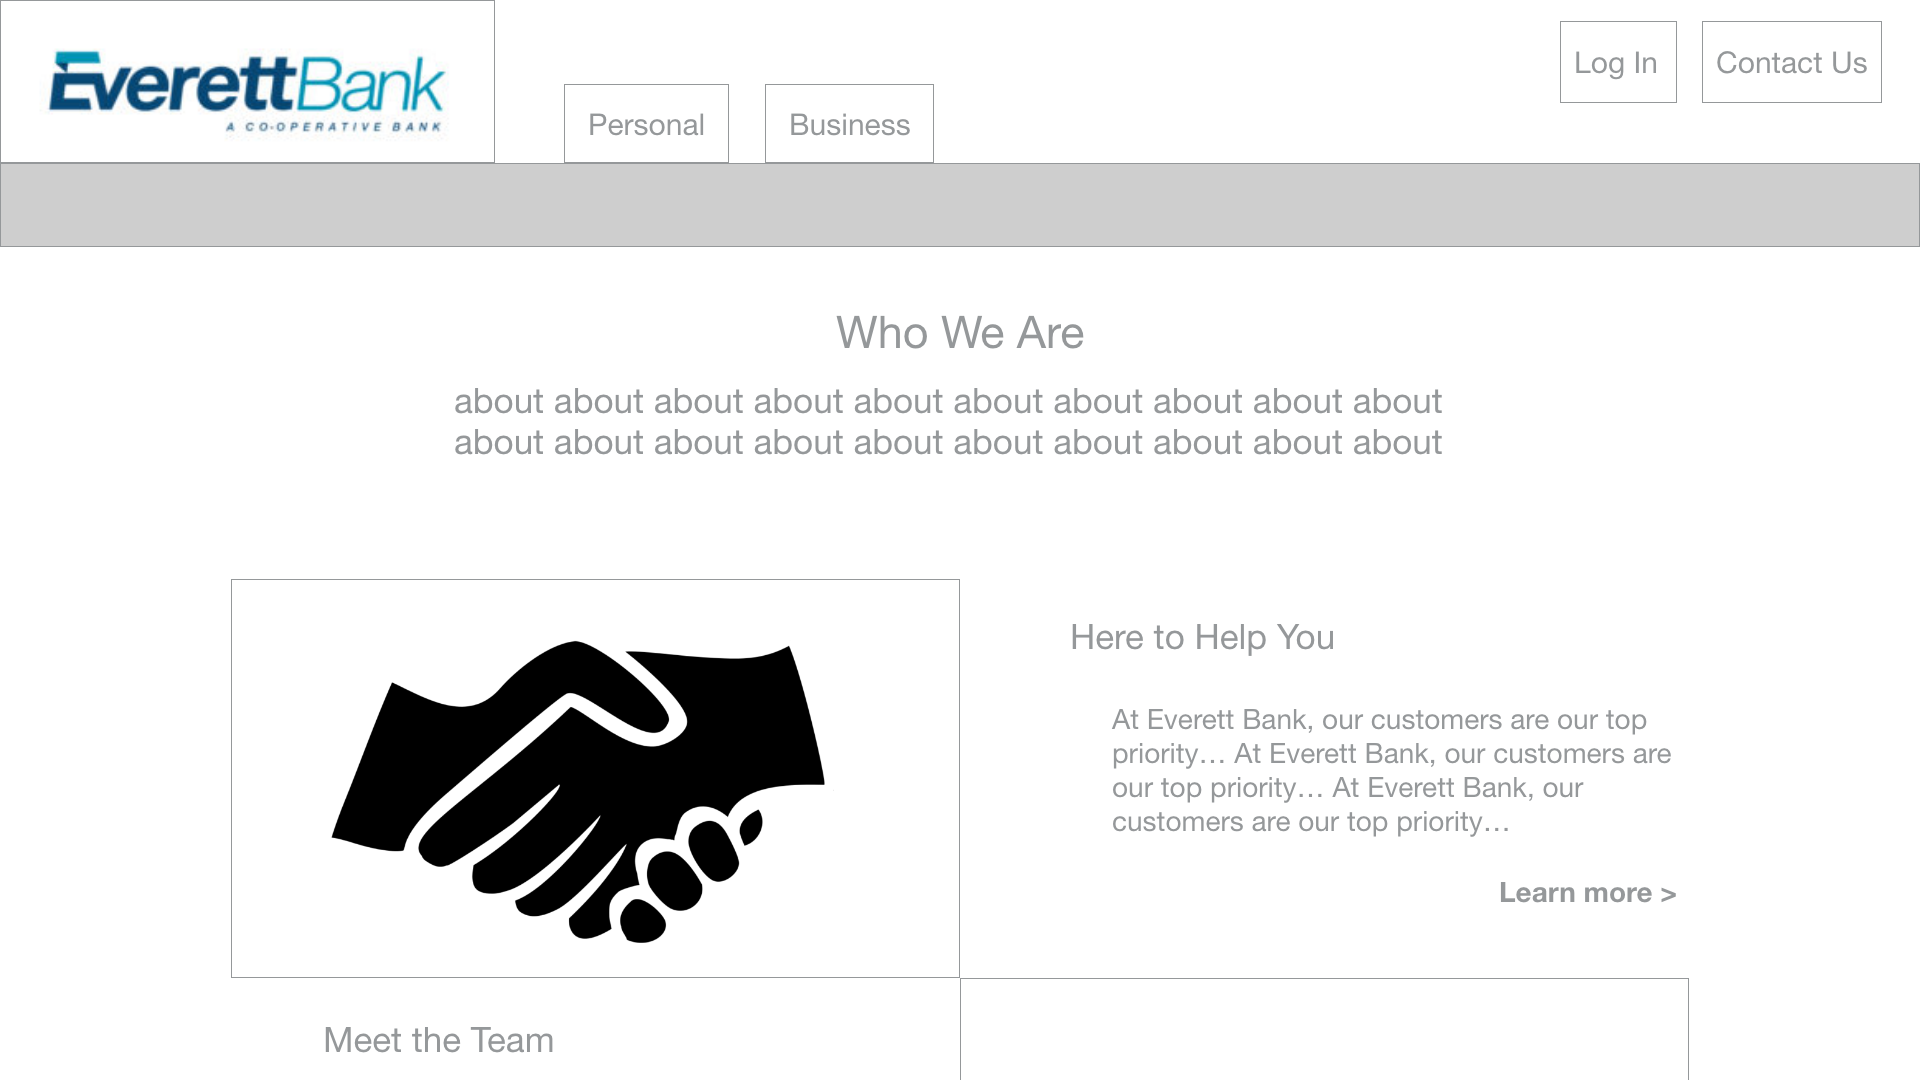Viewport: 1920px width, 1080px height.
Task: Click the Log In button
Action: click(x=1618, y=62)
